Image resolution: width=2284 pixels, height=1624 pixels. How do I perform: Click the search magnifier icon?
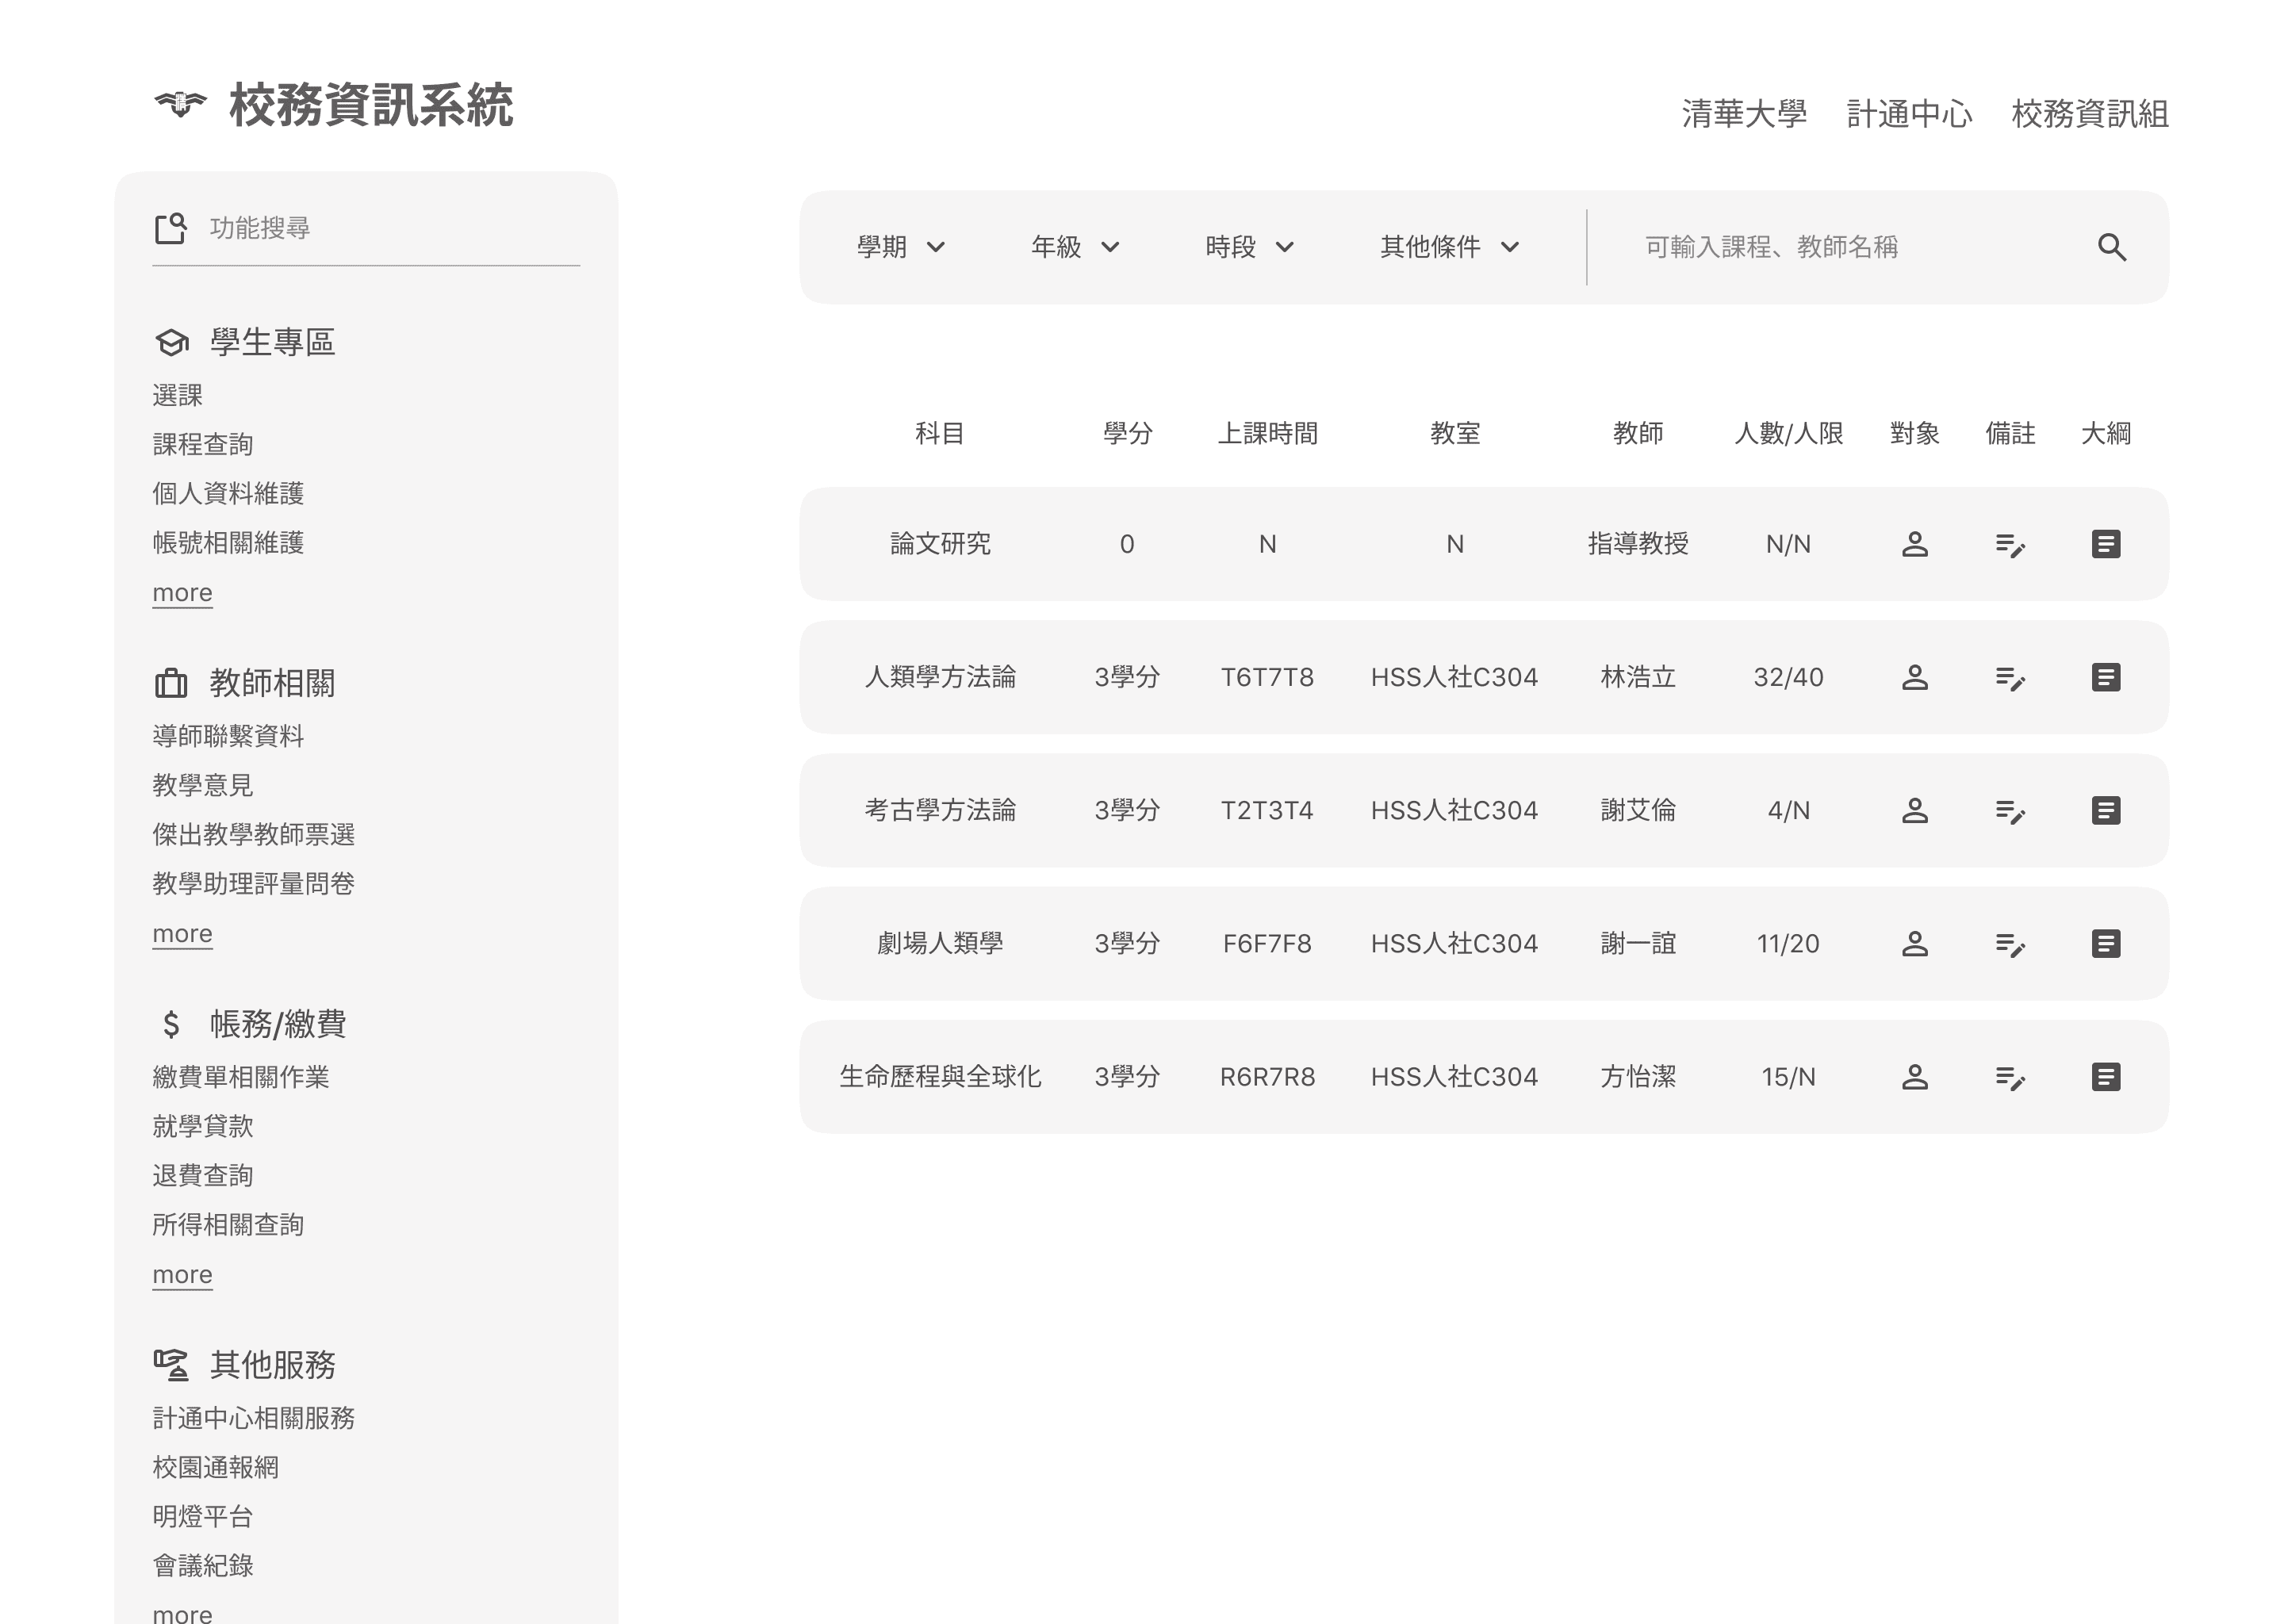pos(2111,247)
